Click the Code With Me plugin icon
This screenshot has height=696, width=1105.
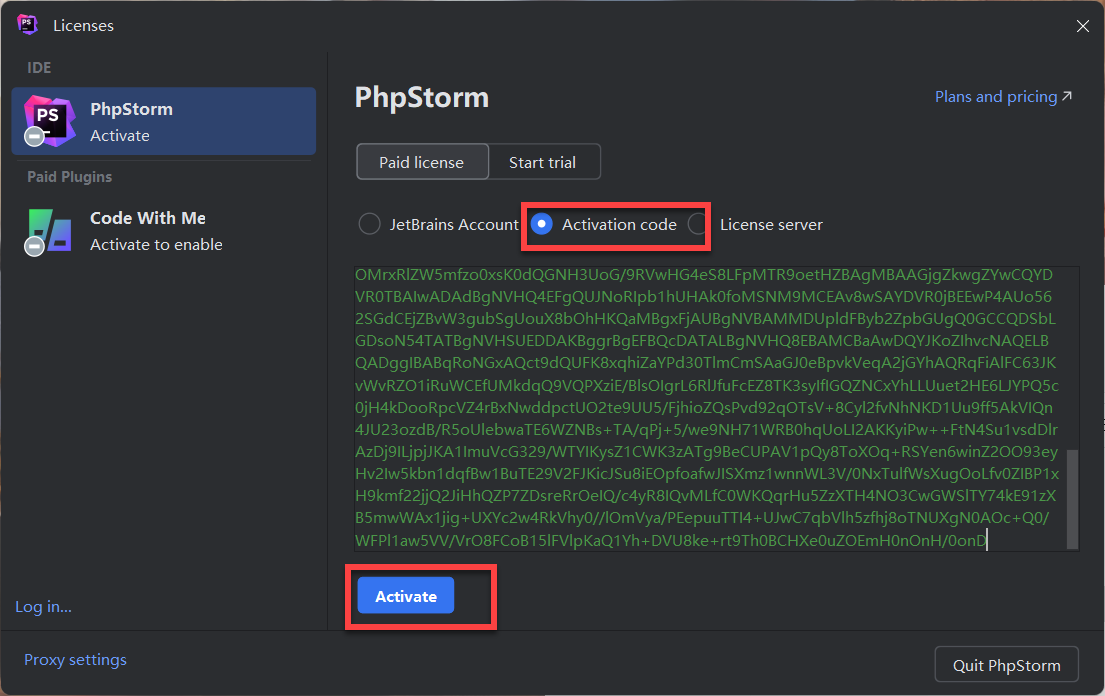[x=51, y=229]
